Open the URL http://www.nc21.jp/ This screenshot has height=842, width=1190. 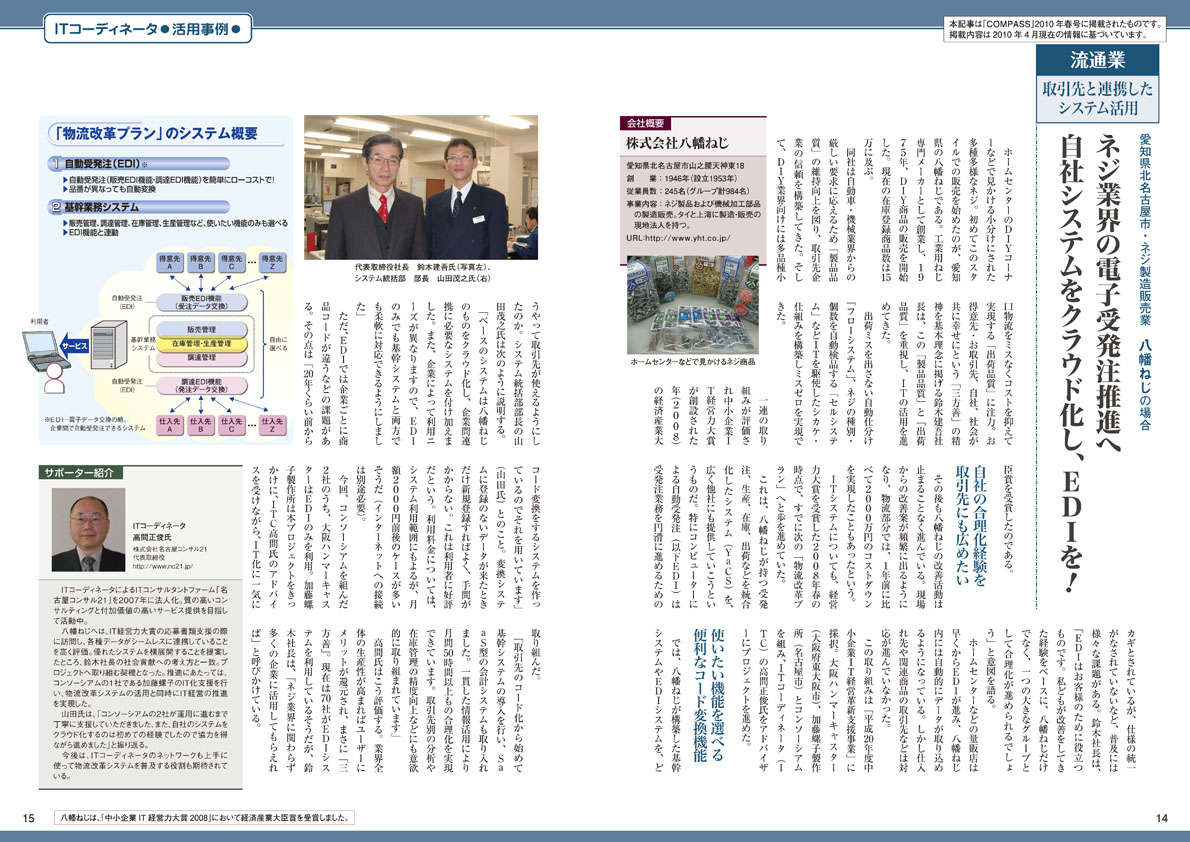pos(162,566)
